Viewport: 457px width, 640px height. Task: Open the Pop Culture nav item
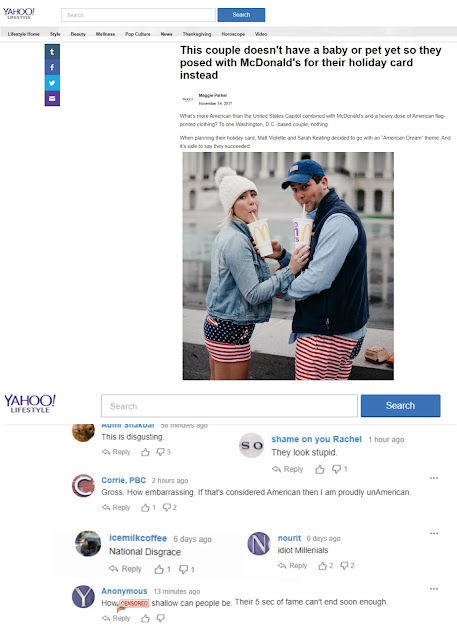138,34
